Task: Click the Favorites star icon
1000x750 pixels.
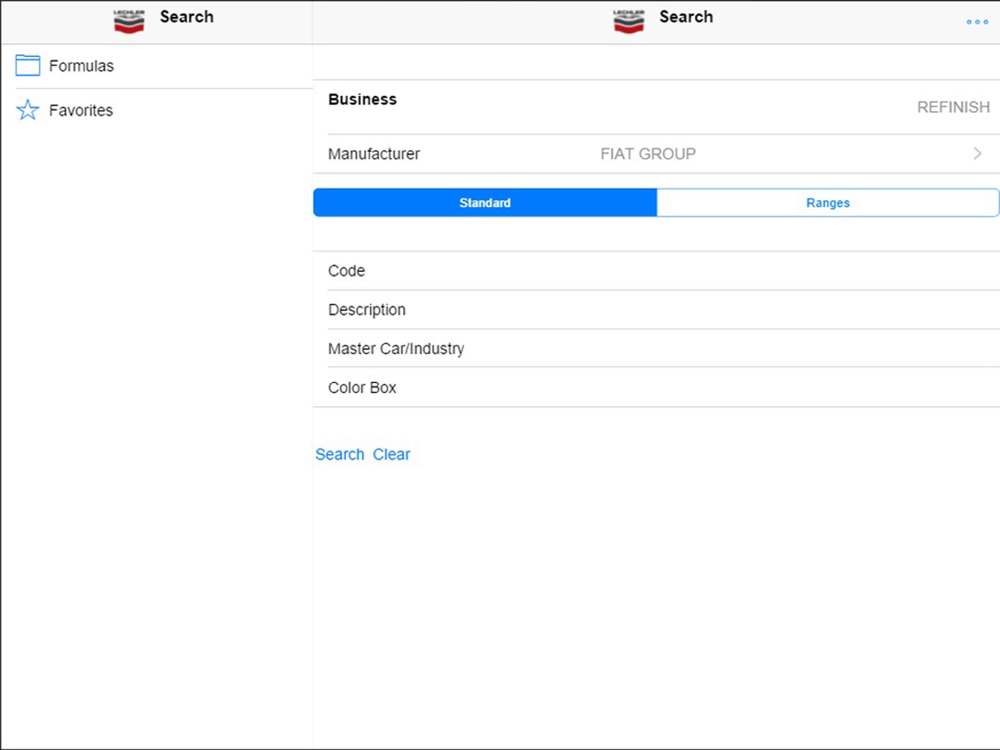Action: click(27, 110)
